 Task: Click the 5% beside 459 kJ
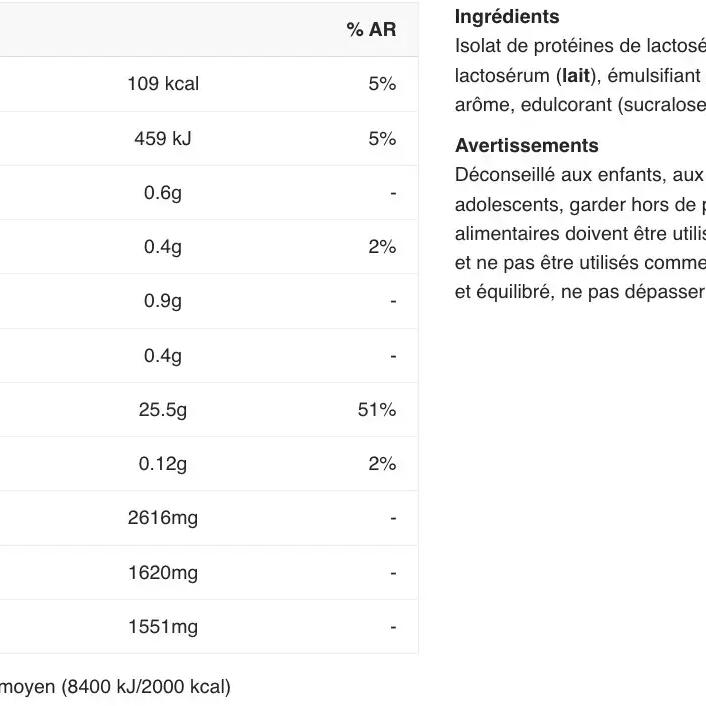pyautogui.click(x=382, y=138)
